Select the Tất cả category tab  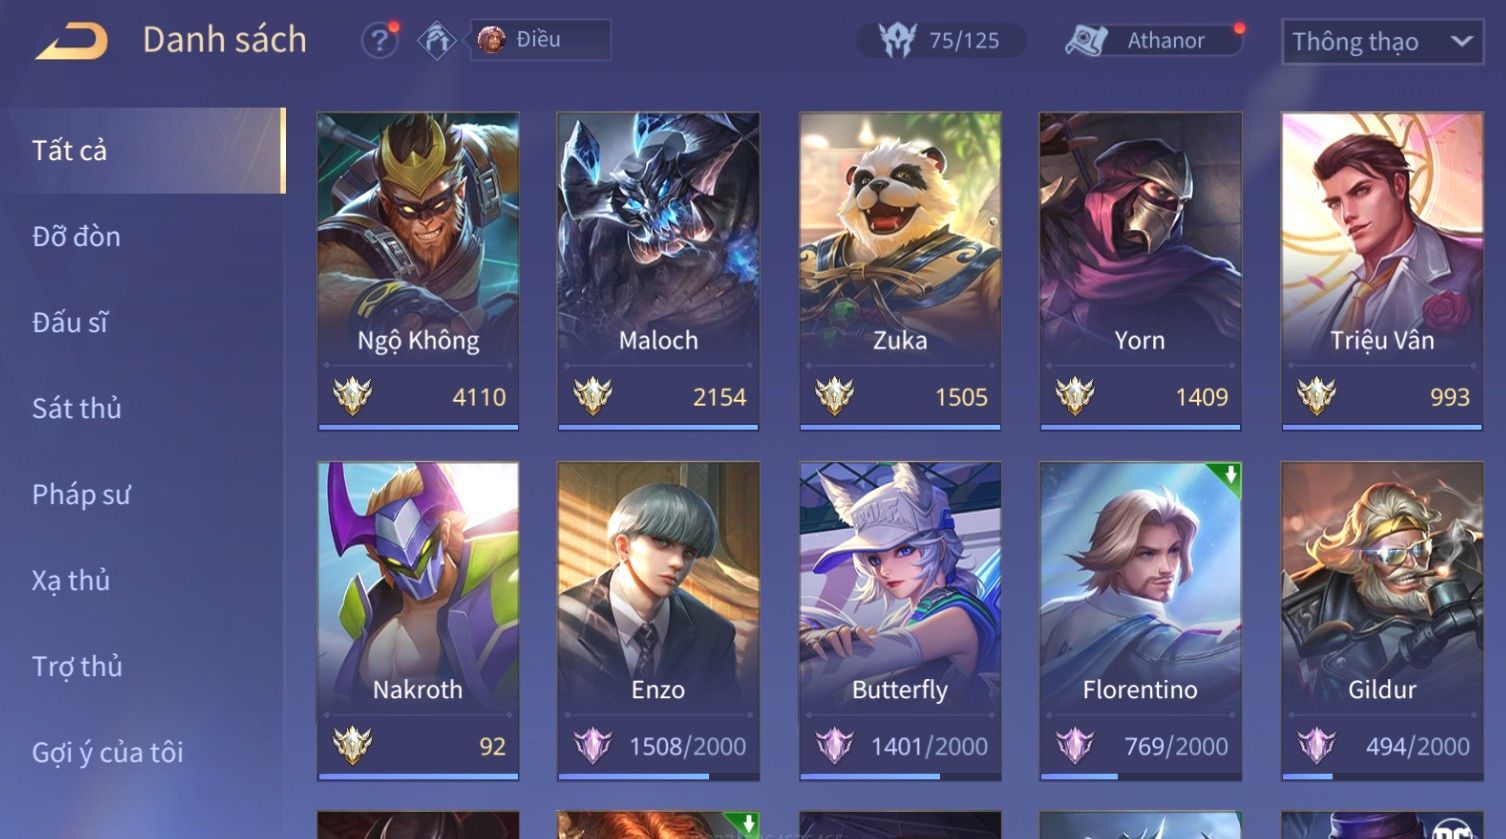pos(143,150)
